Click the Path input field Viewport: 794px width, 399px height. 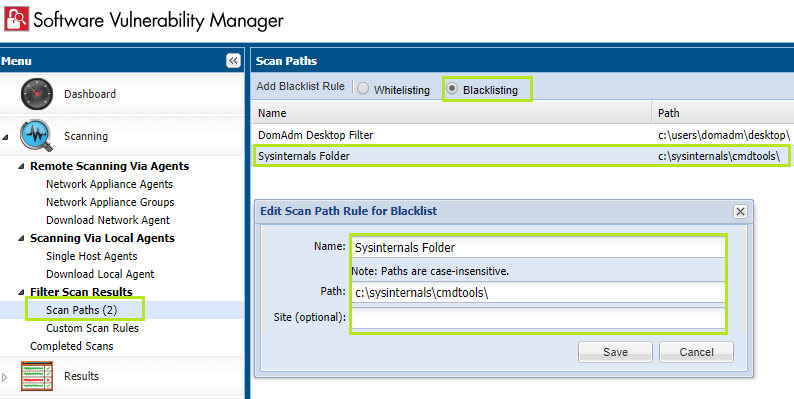538,292
